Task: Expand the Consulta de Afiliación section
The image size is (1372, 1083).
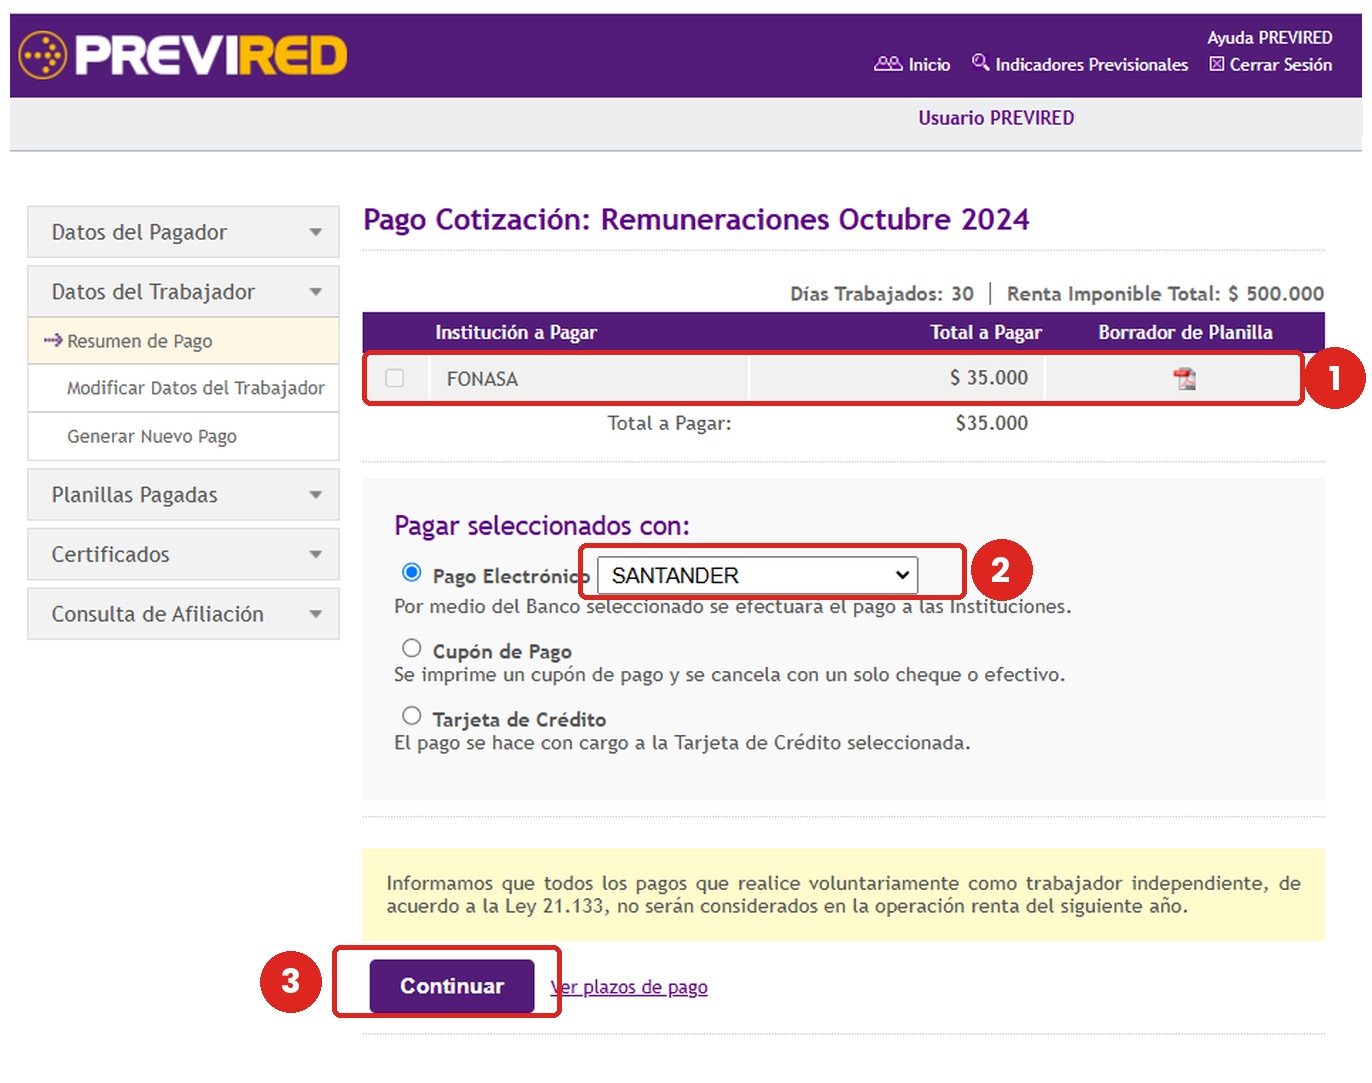Action: [x=183, y=614]
